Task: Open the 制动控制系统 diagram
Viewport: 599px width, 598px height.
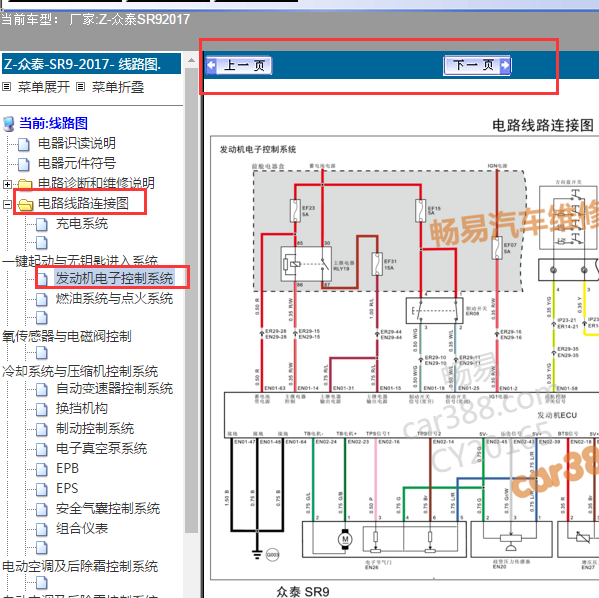Action: click(95, 428)
